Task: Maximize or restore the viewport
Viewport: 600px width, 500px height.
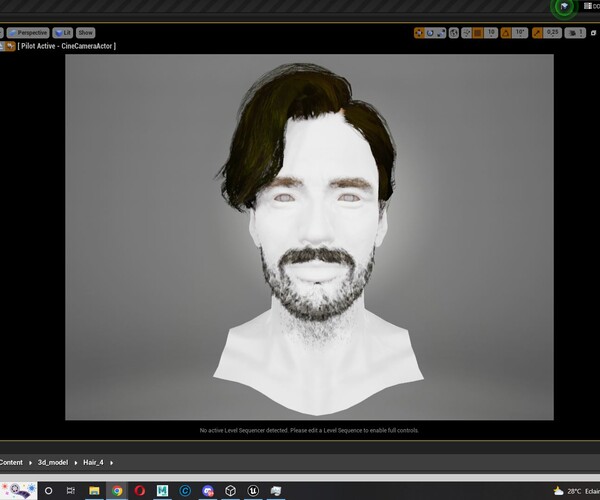Action: point(593,33)
